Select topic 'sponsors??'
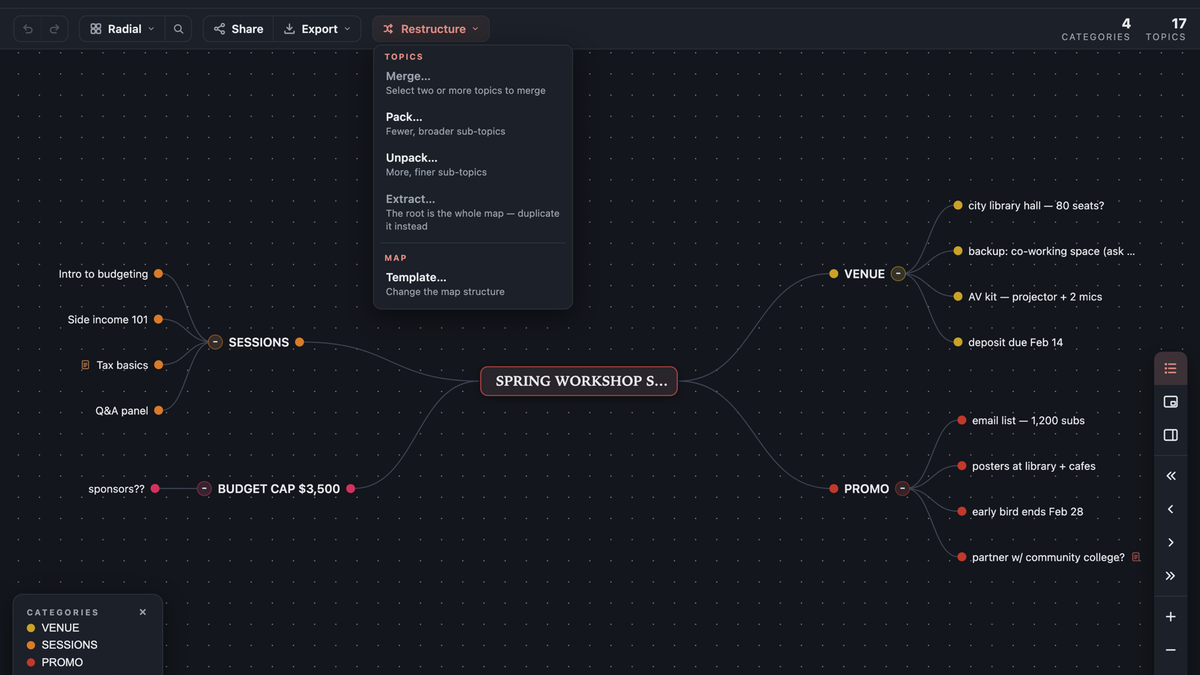1200x675 pixels. [116, 489]
